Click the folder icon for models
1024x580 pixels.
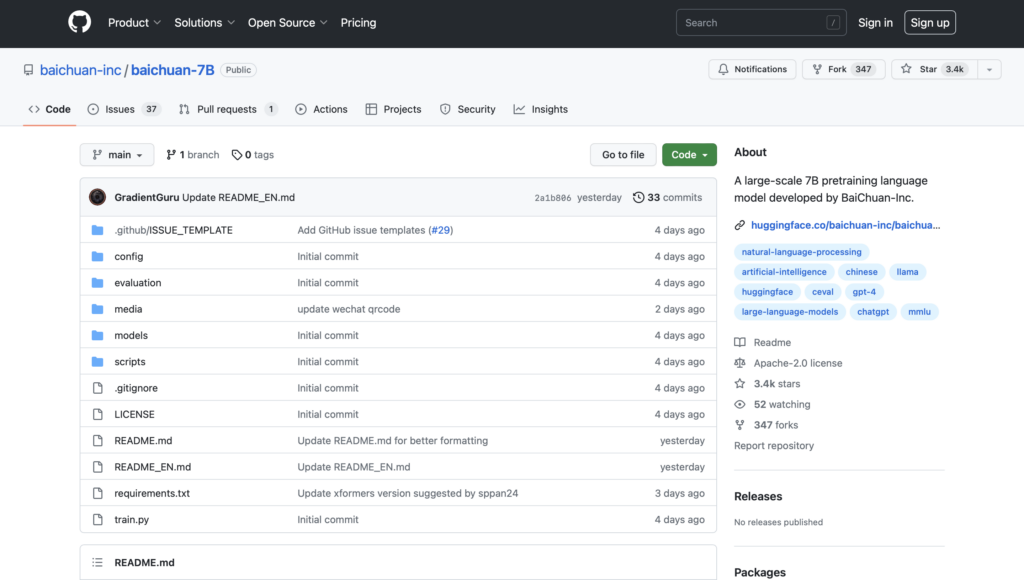click(x=97, y=335)
